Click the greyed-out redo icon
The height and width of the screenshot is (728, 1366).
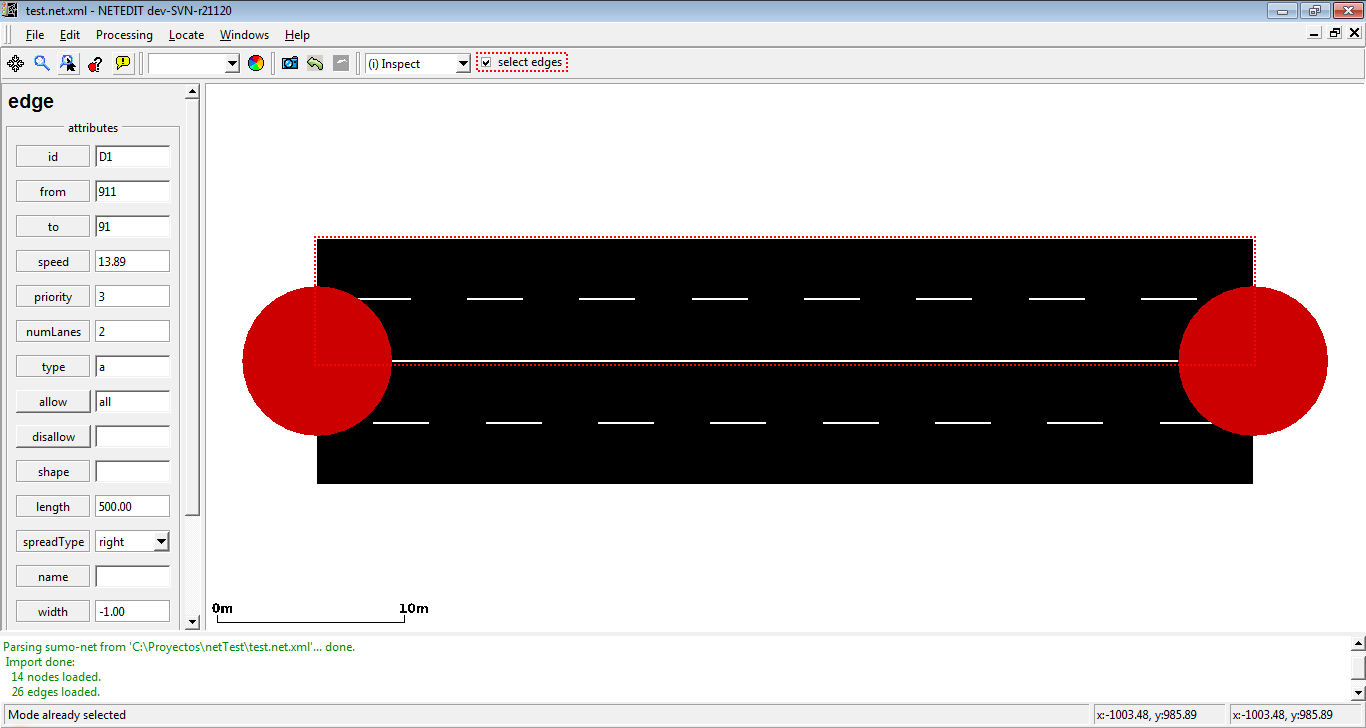341,63
